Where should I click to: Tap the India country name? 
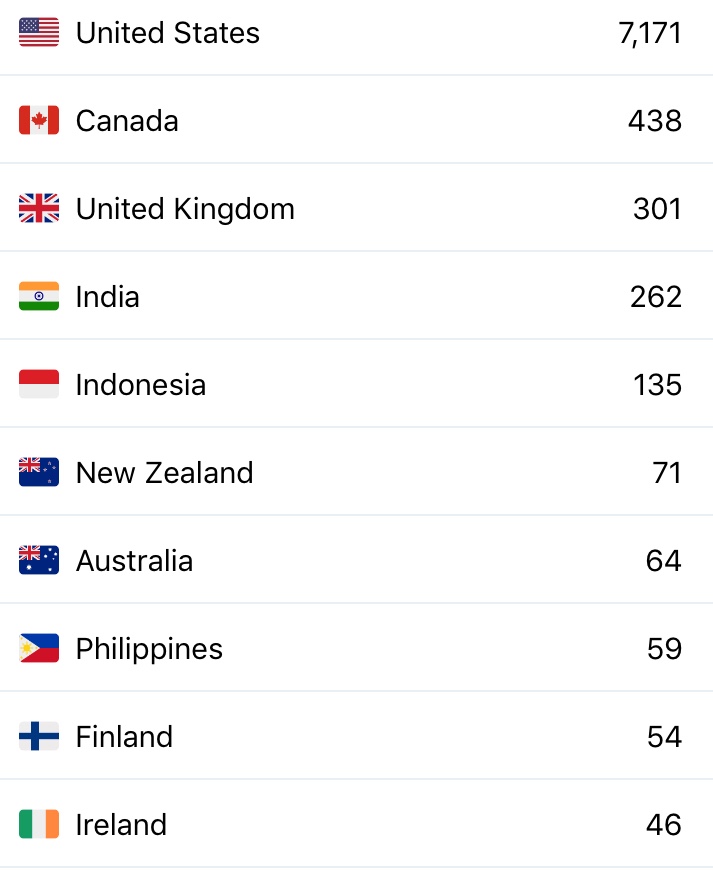tap(107, 297)
